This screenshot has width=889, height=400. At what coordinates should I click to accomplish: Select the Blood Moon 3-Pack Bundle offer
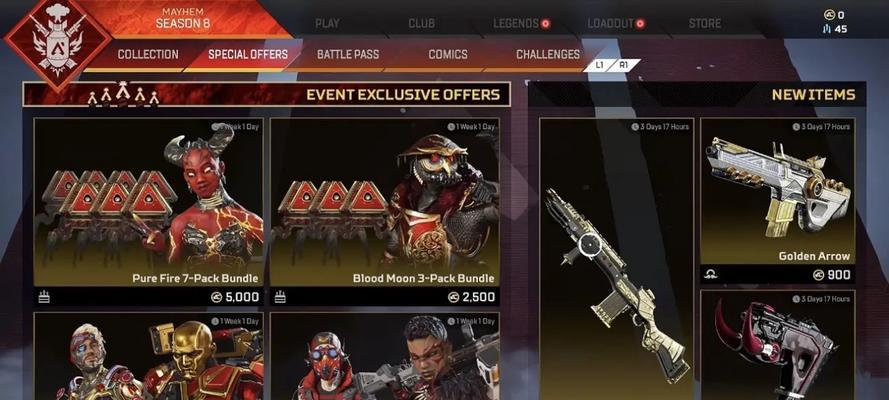point(384,211)
